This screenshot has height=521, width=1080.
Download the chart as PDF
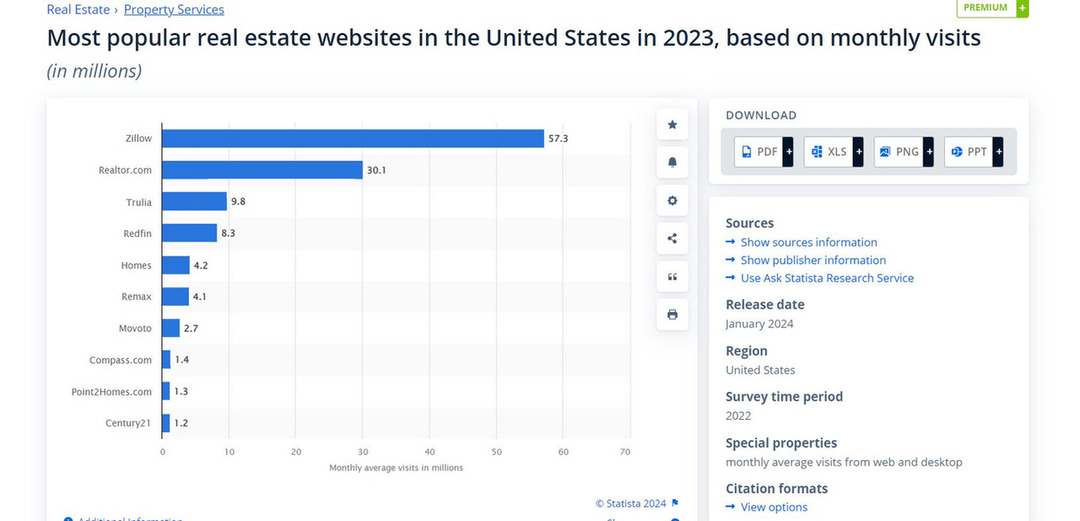point(763,152)
